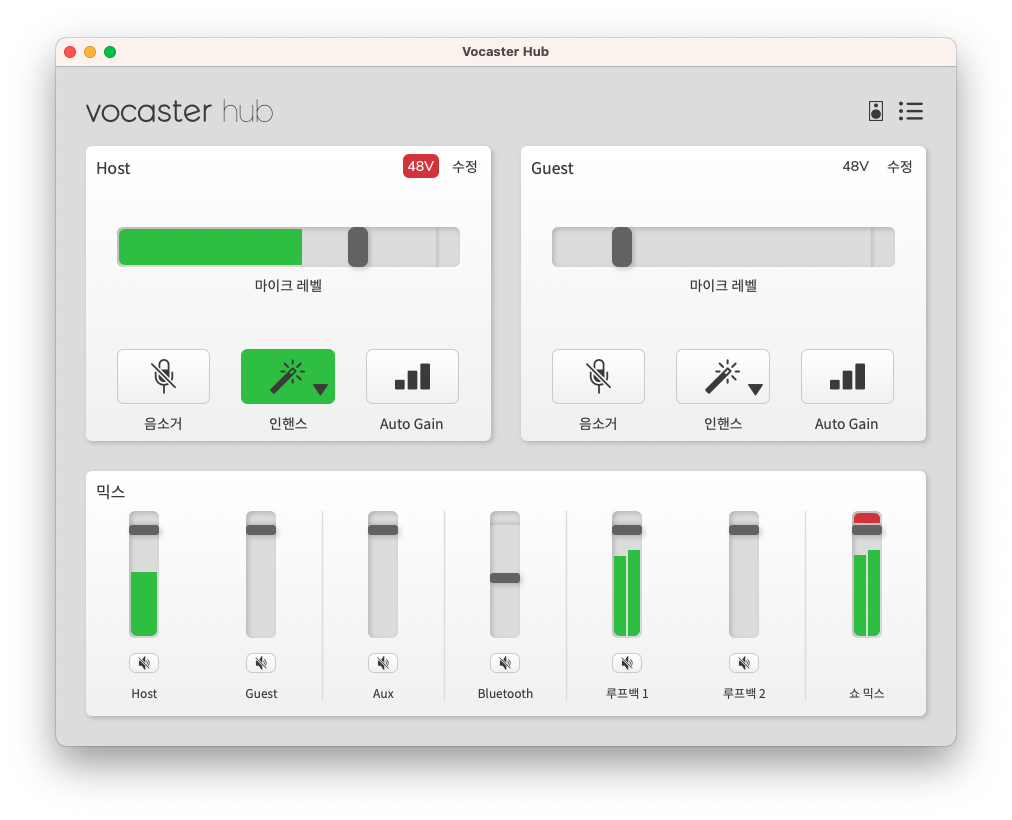Toggle 48V phantom power for Host
This screenshot has width=1012, height=820.
(421, 166)
